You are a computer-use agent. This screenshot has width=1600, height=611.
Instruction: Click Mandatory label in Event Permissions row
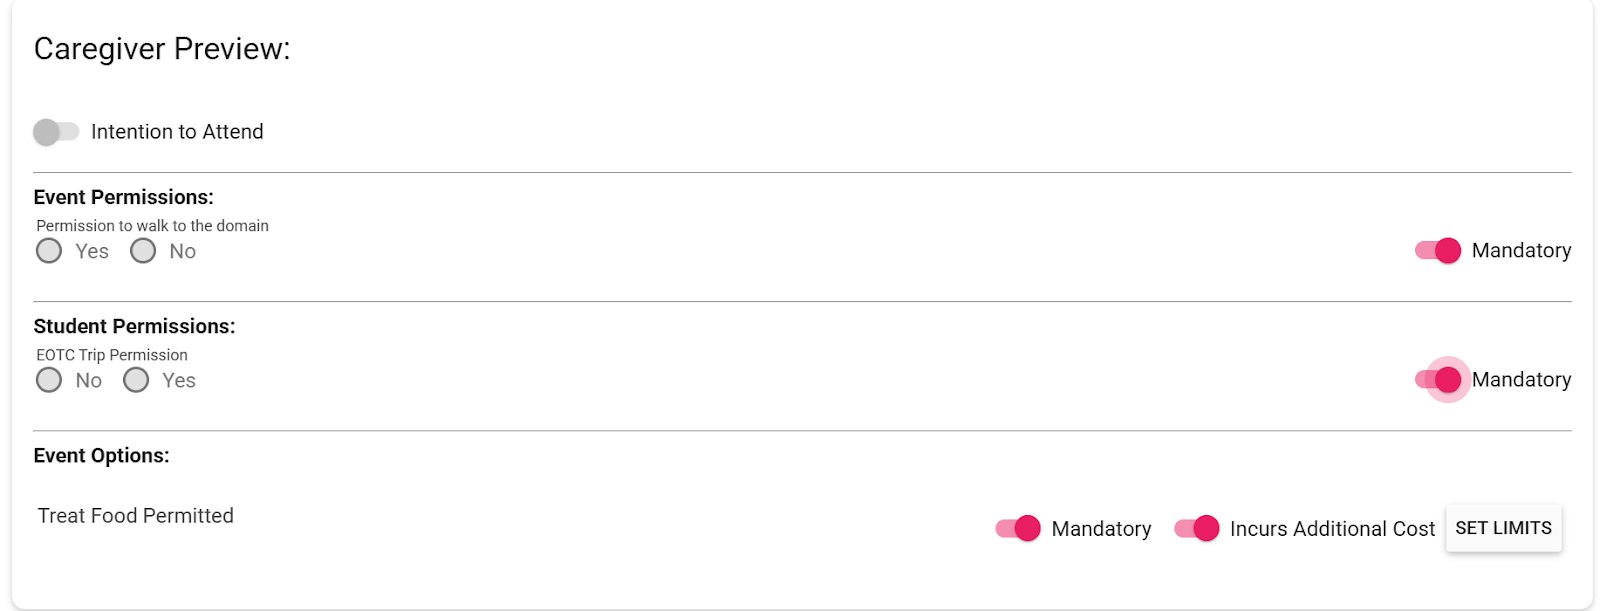point(1521,251)
